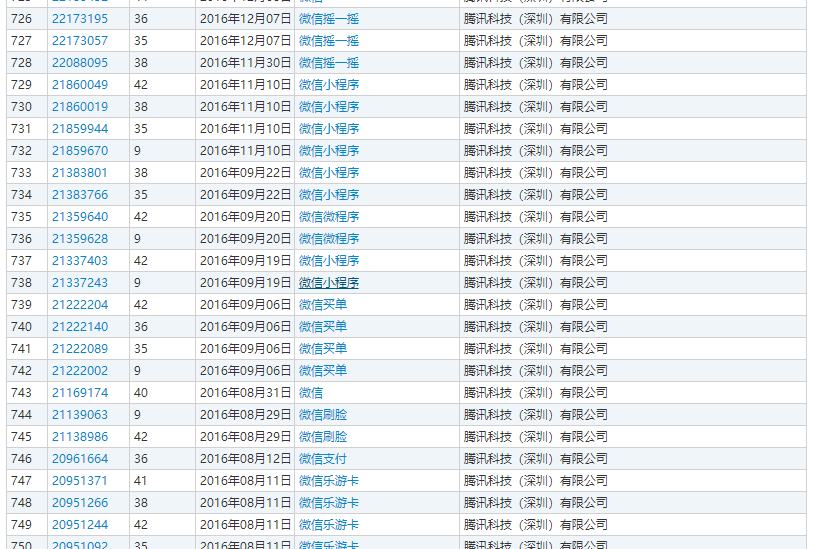The height and width of the screenshot is (549, 815).
Task: Open 微信买单 trademark link in row 740
Action: pyautogui.click(x=323, y=327)
